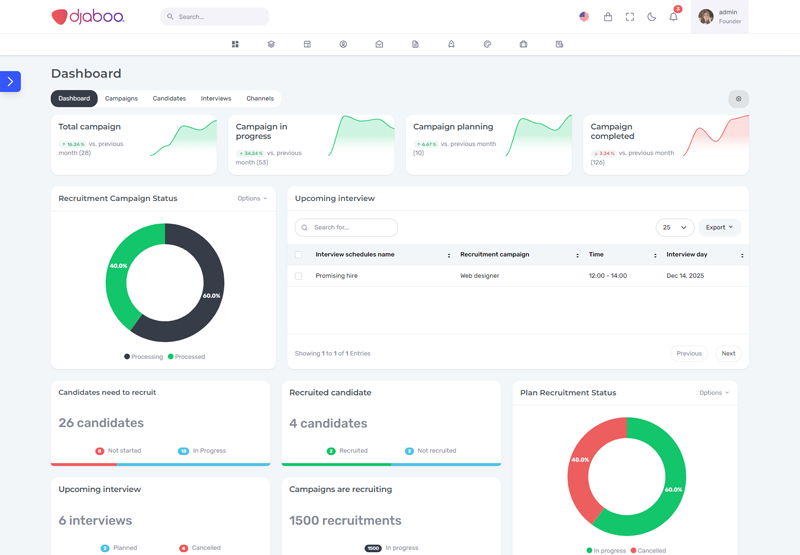Enter fullscreen mode via header icon
Screen dimensions: 800x555
(x=630, y=17)
